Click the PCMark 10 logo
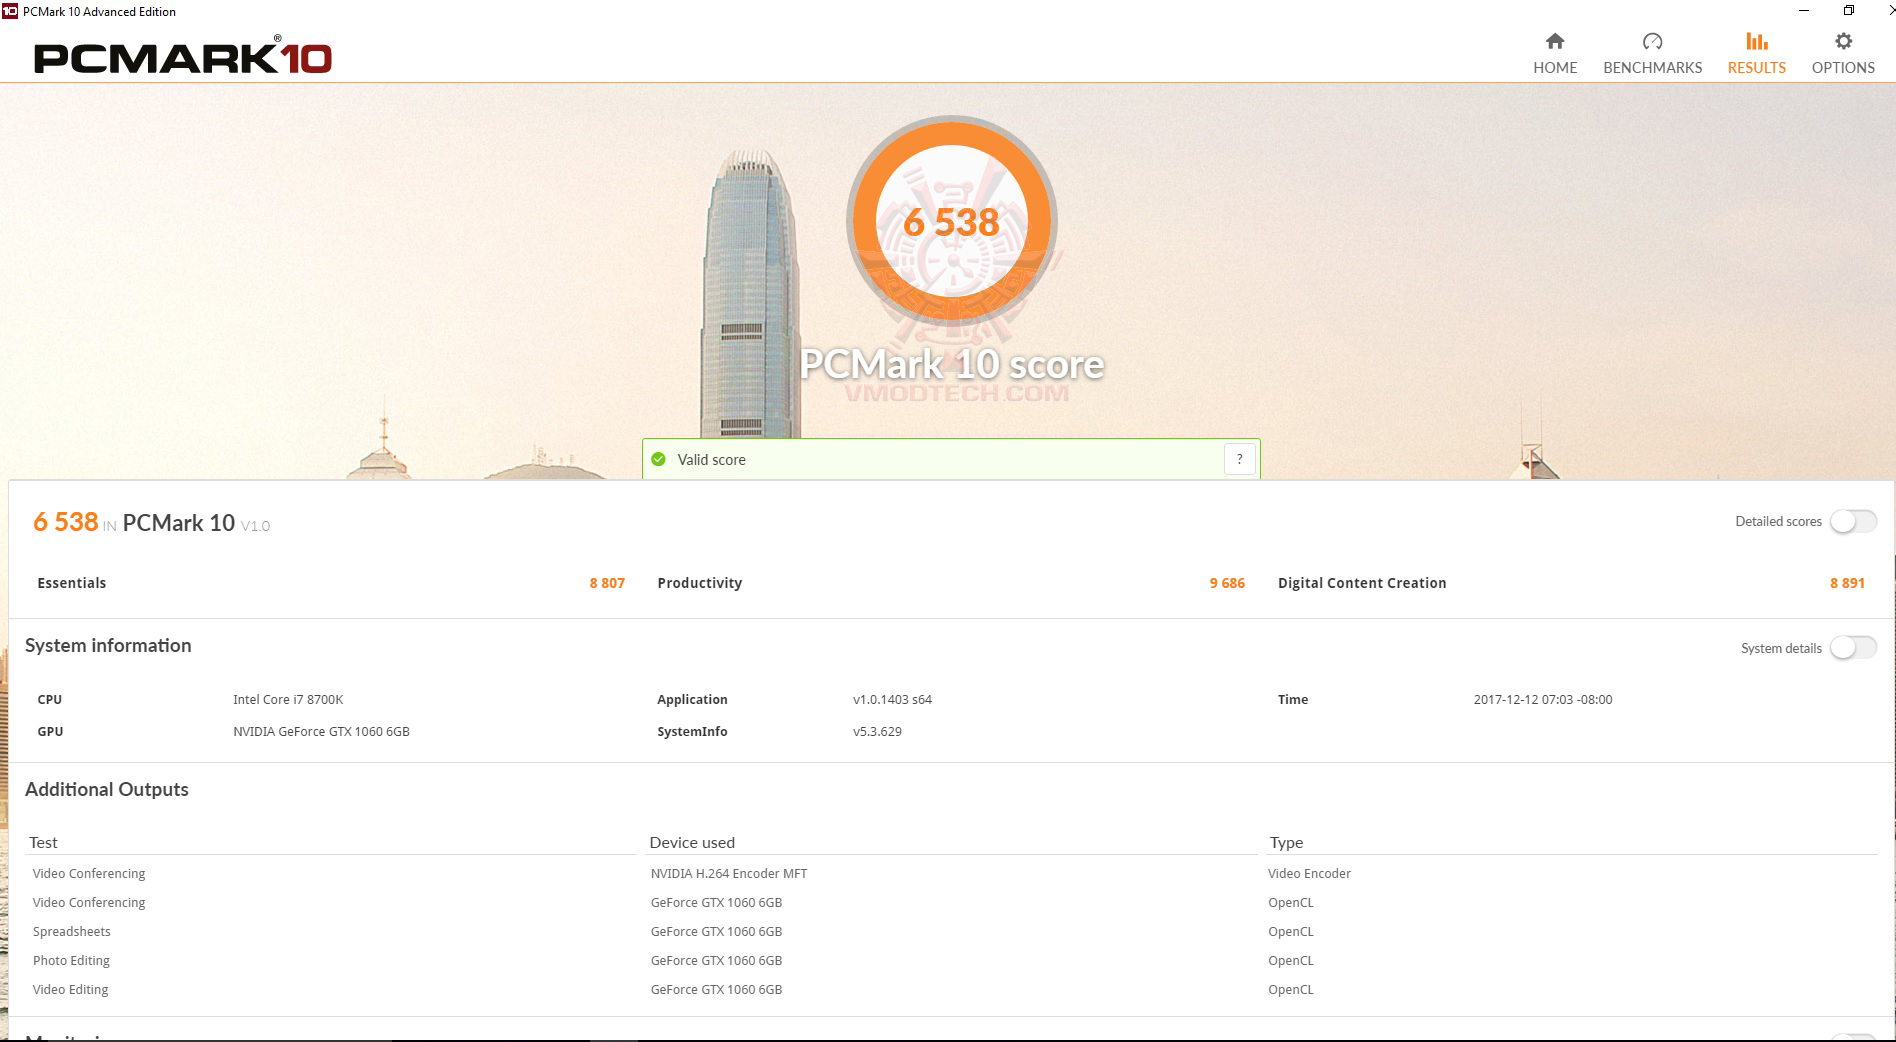This screenshot has width=1896, height=1042. click(183, 57)
